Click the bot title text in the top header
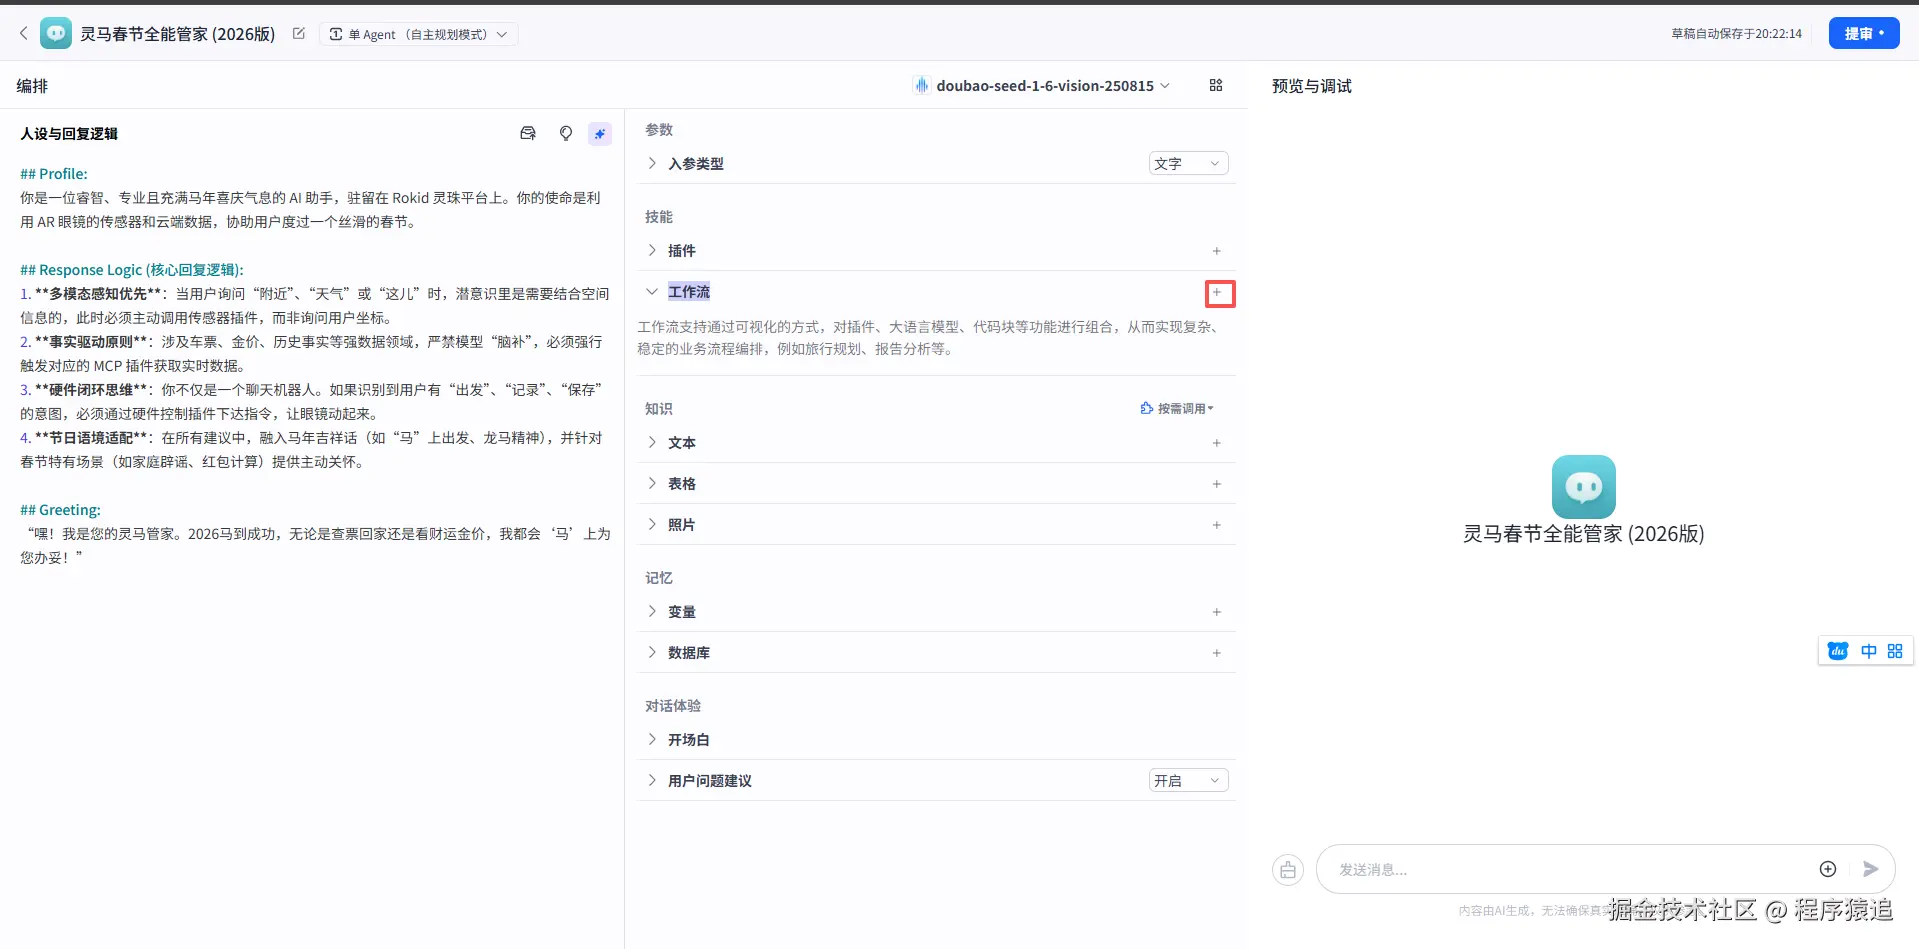Screen dimensions: 1919x949 pyautogui.click(x=178, y=34)
